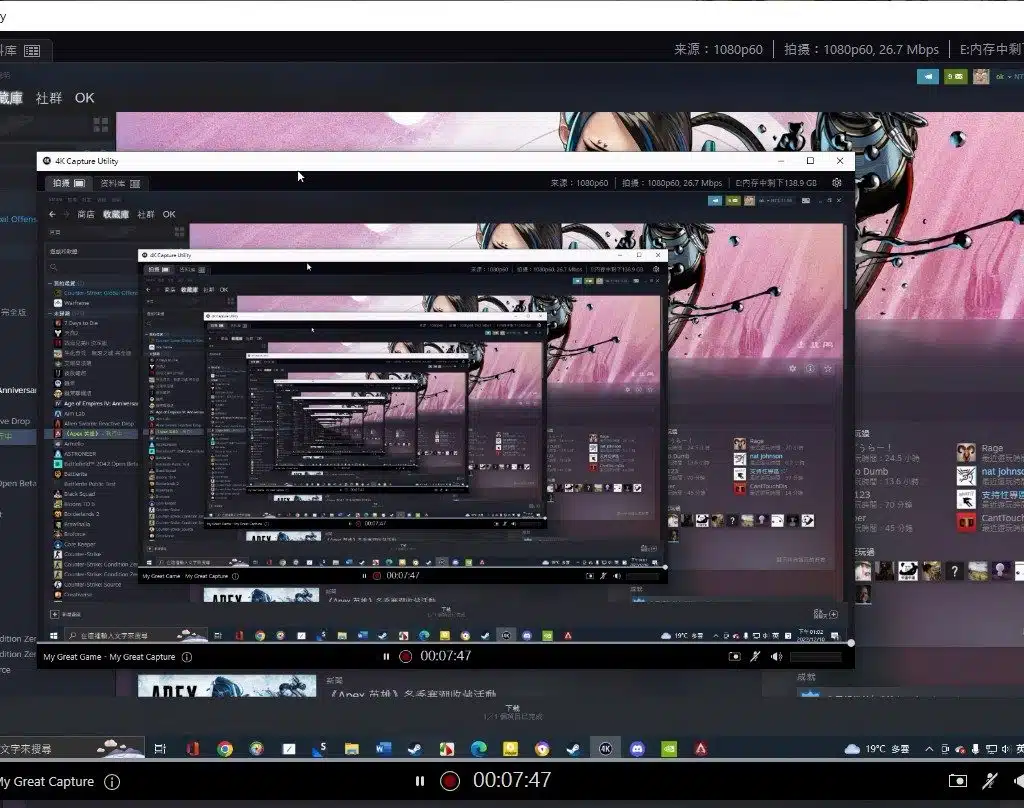
Task: Open settings gear in 4K Capture Utility titled window
Action: 836,183
